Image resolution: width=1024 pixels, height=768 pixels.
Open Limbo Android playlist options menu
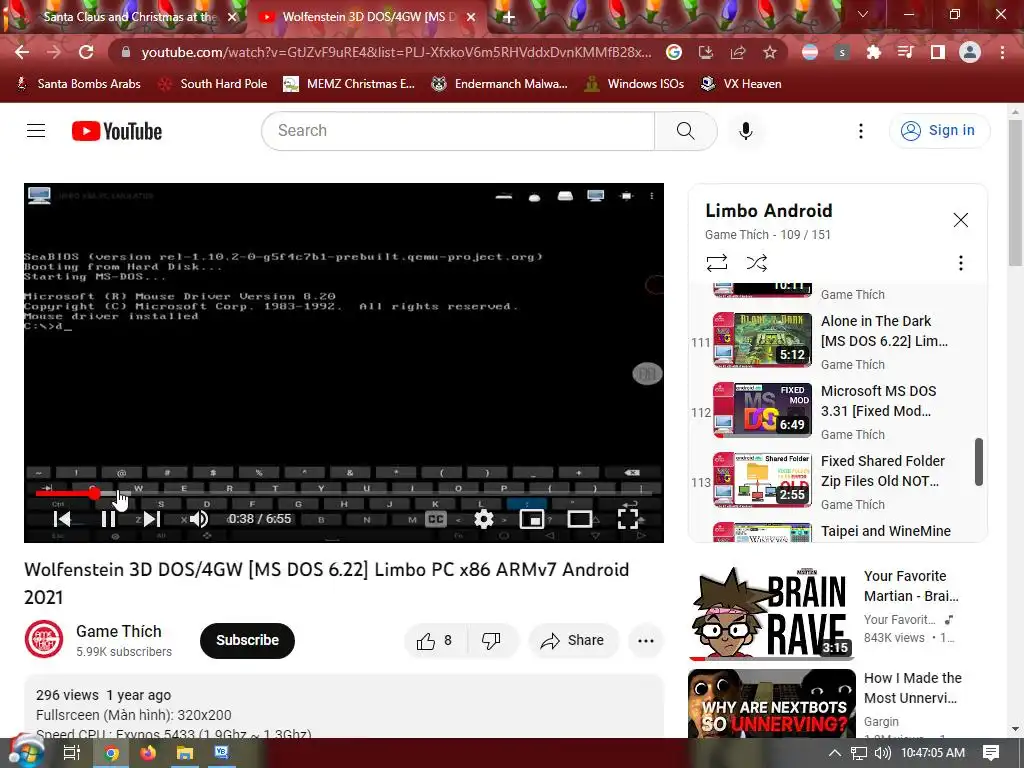point(960,263)
